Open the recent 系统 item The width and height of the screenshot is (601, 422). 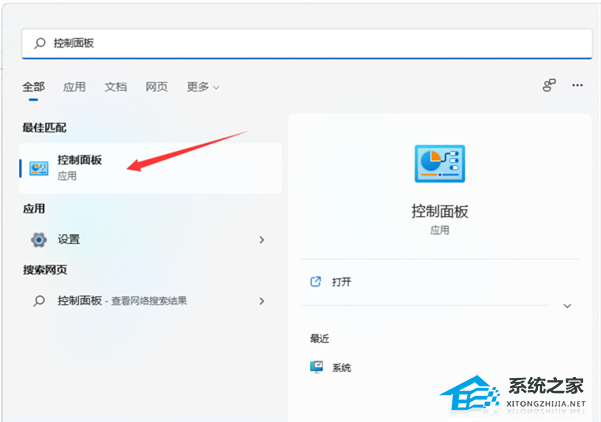pyautogui.click(x=341, y=367)
